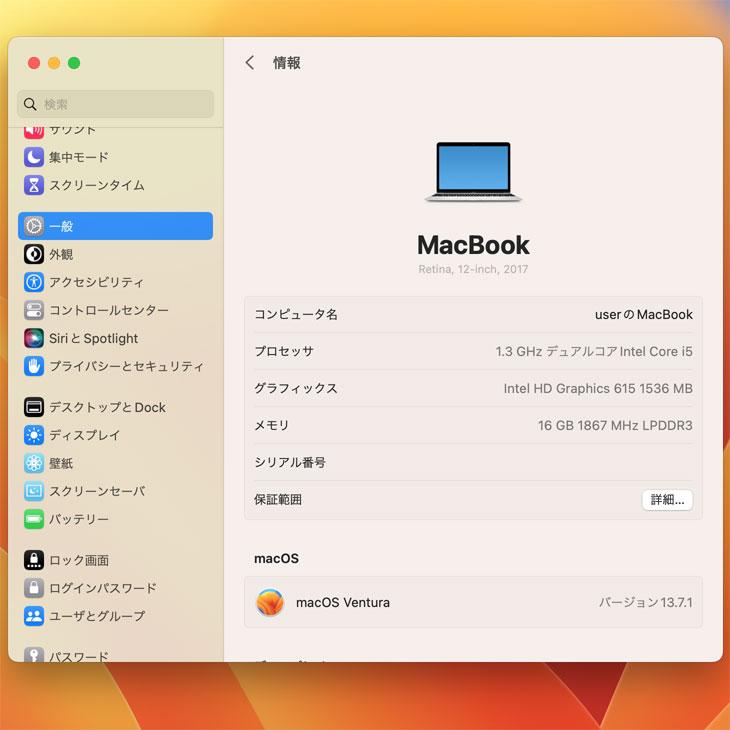Click the Display sun icon
The height and width of the screenshot is (730, 730).
(x=34, y=435)
